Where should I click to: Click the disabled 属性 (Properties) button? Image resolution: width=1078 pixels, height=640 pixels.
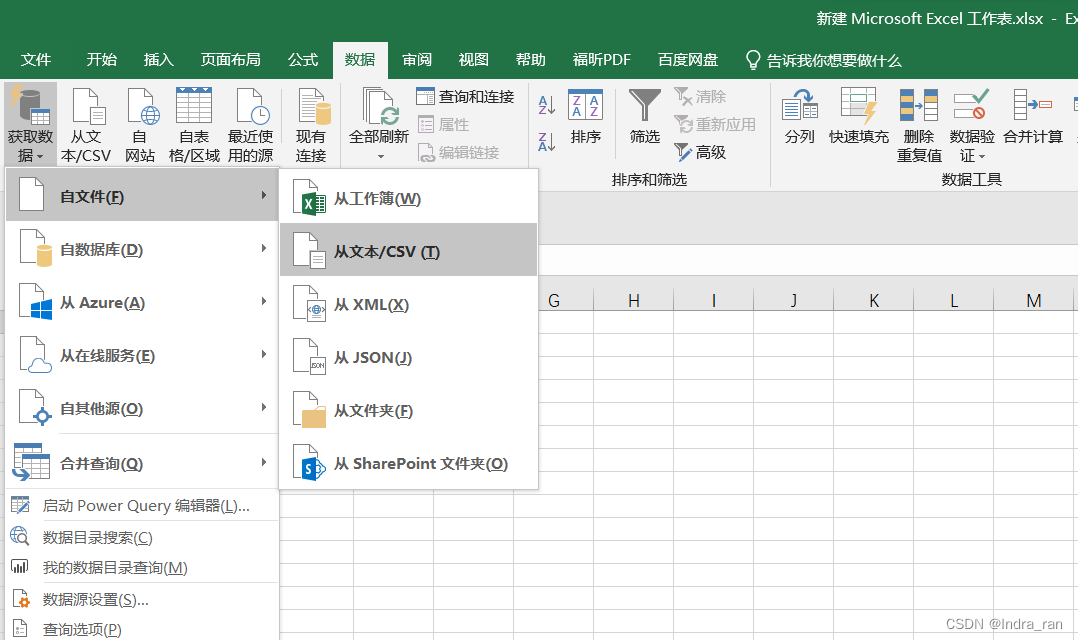[443, 125]
